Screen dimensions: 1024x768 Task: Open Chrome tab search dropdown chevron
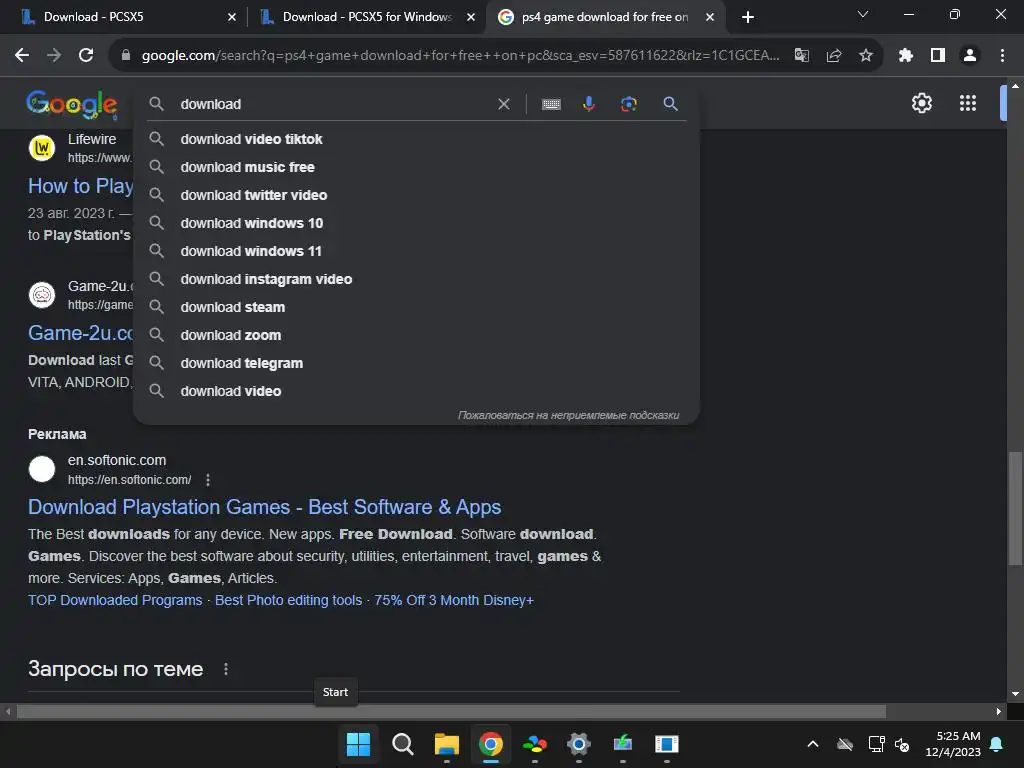863,14
